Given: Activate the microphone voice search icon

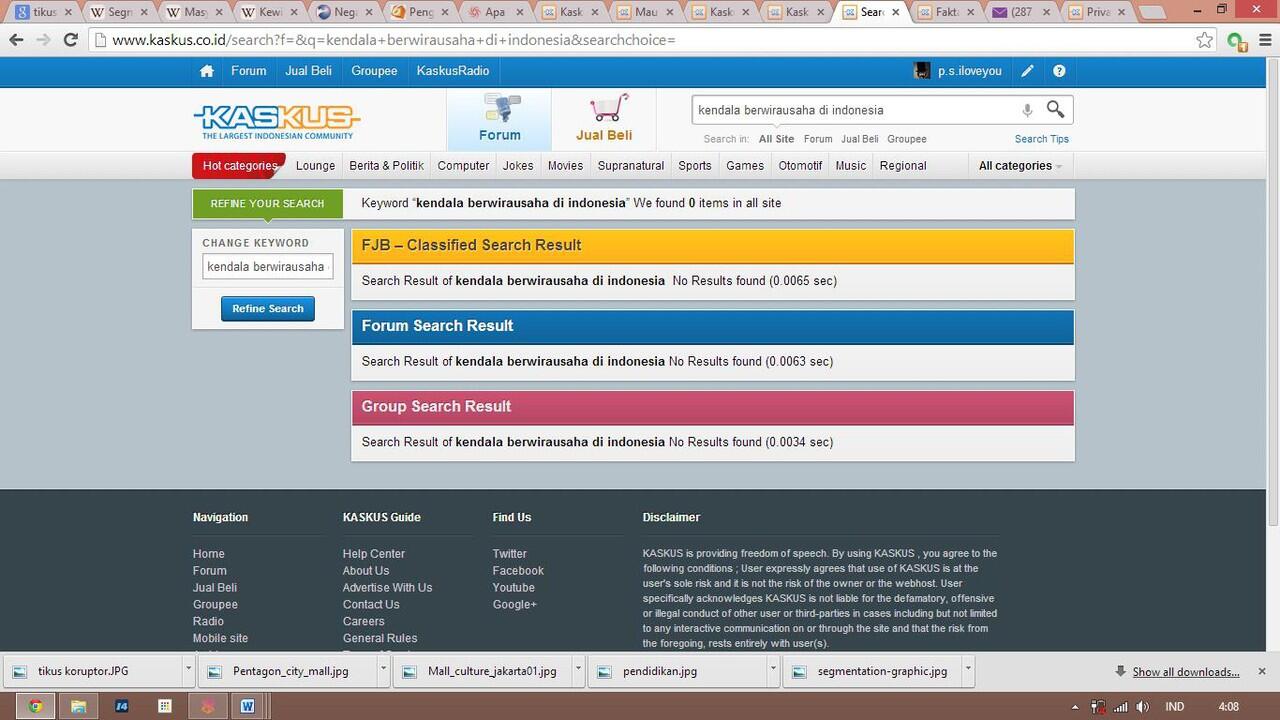Looking at the screenshot, I should click(1027, 110).
